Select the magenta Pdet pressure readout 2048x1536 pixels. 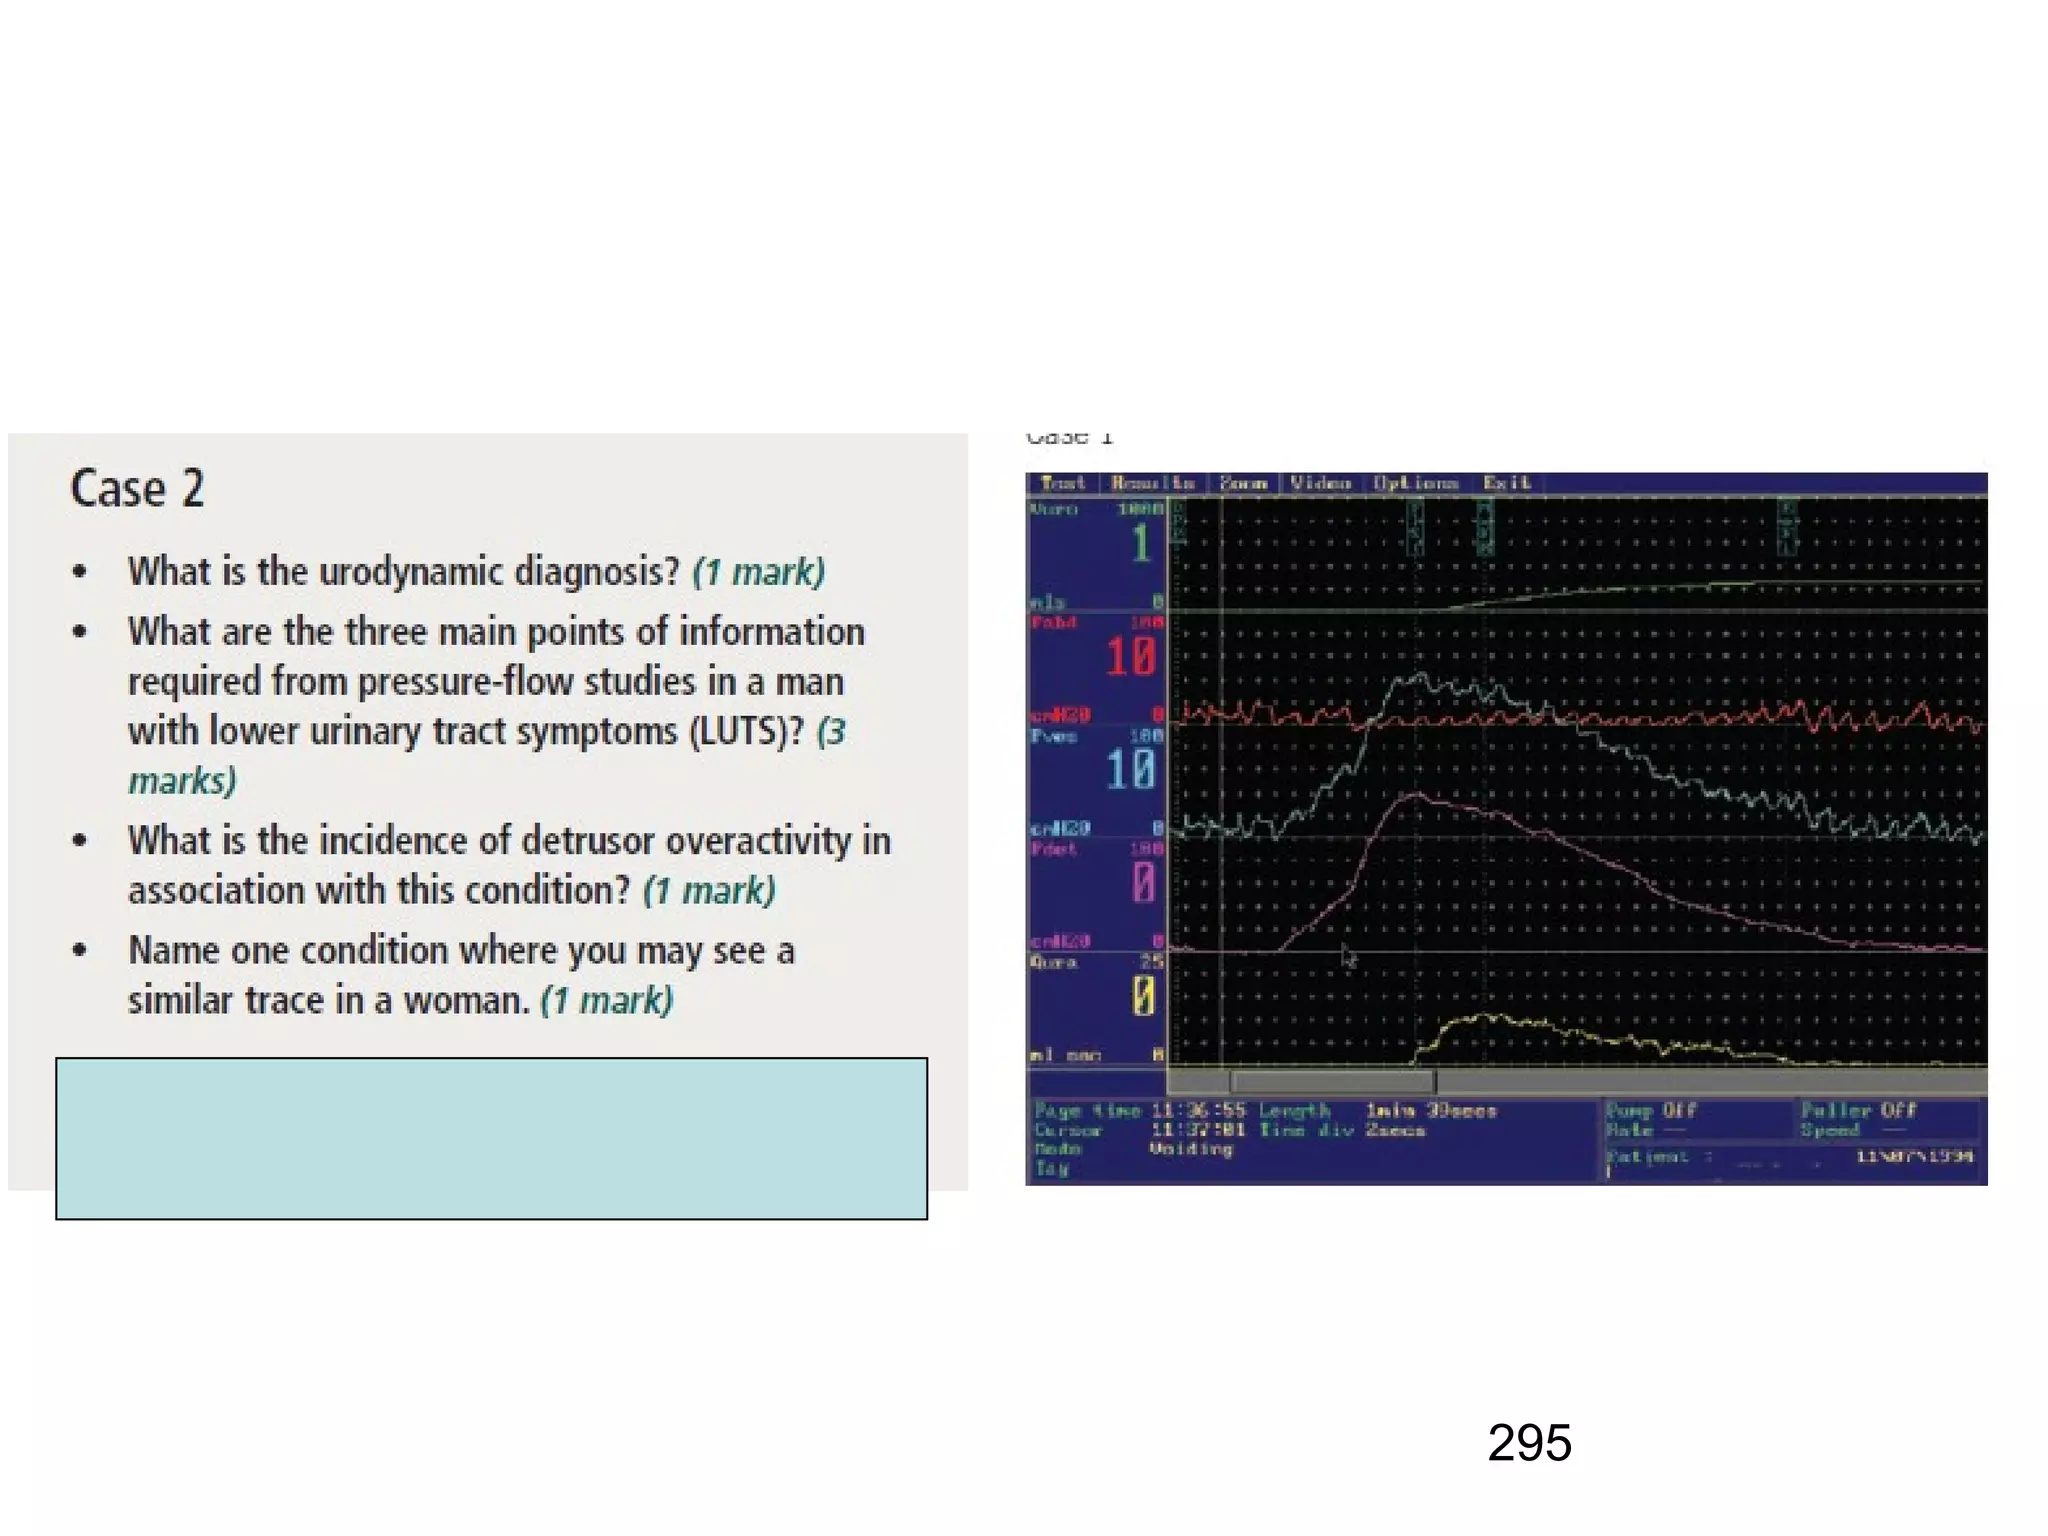click(1142, 883)
